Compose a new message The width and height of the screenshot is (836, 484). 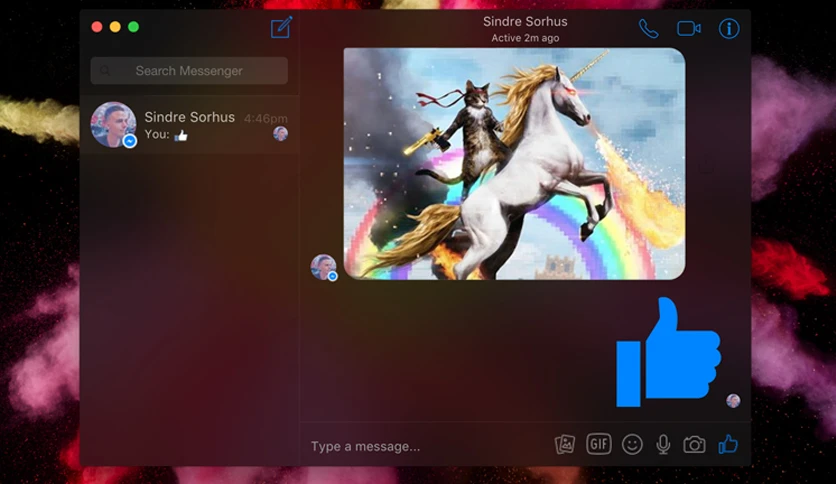[x=281, y=27]
